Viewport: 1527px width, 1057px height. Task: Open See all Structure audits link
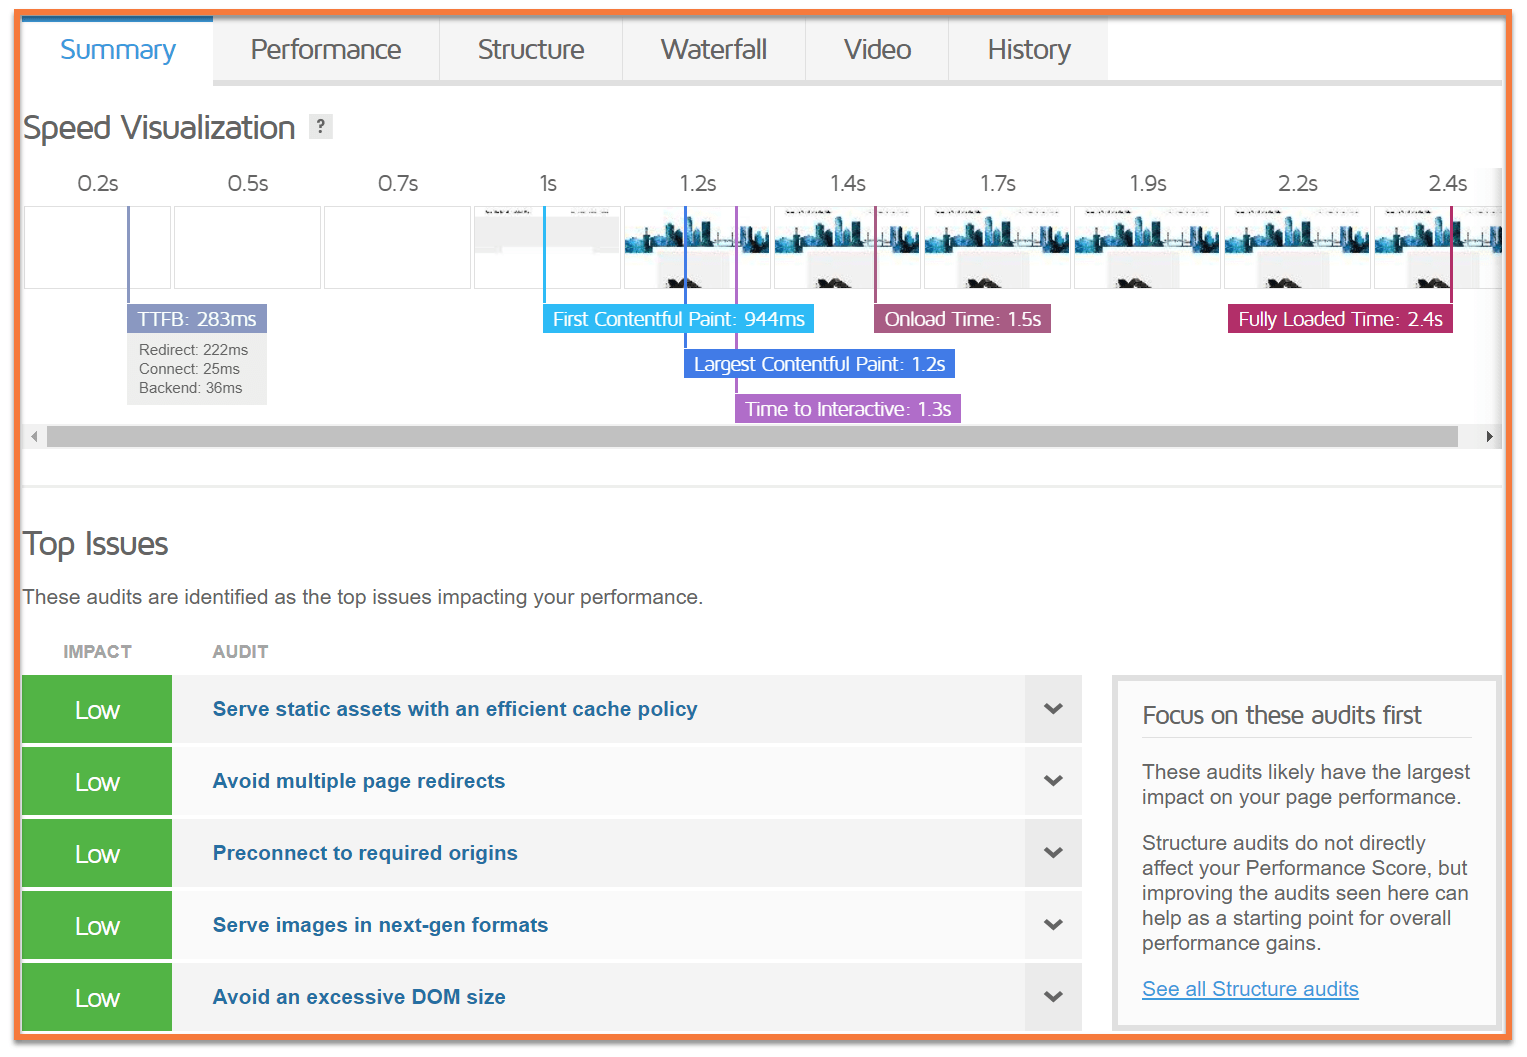pos(1249,989)
